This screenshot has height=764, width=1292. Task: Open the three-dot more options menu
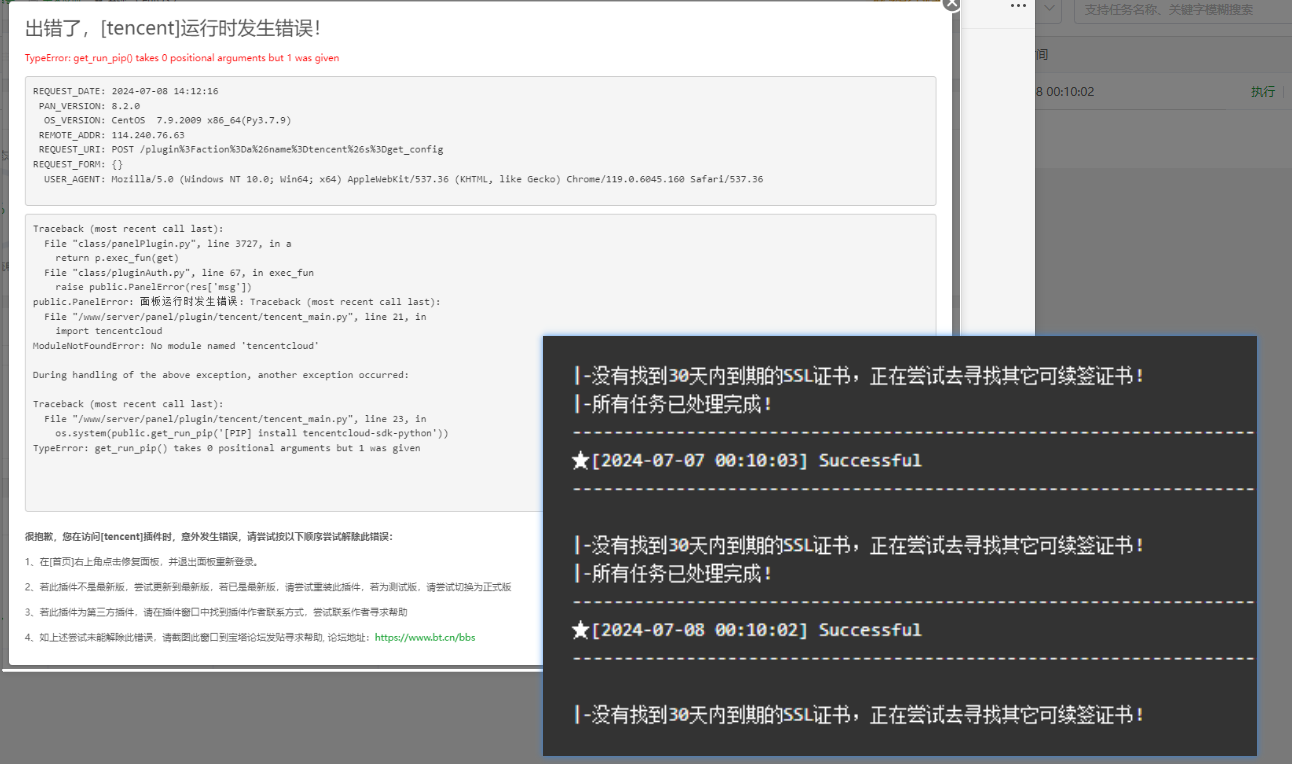1018,6
